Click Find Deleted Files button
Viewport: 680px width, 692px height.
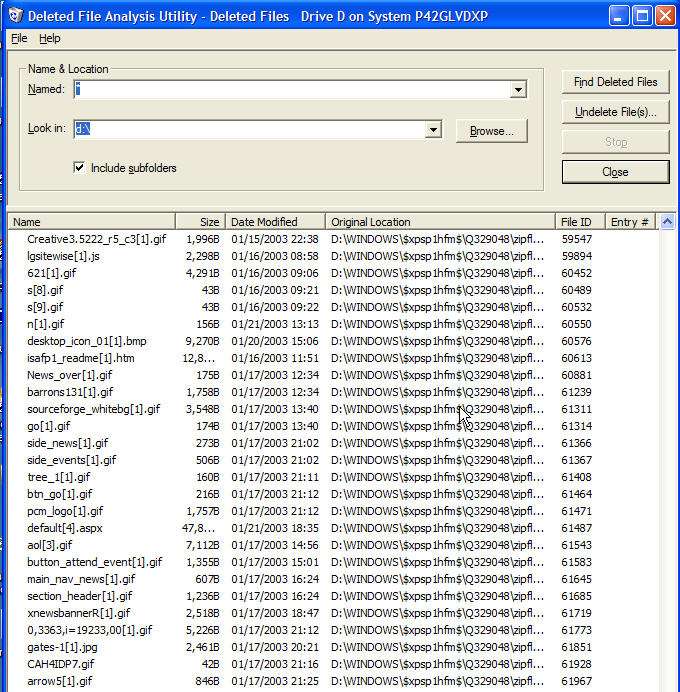tap(615, 82)
